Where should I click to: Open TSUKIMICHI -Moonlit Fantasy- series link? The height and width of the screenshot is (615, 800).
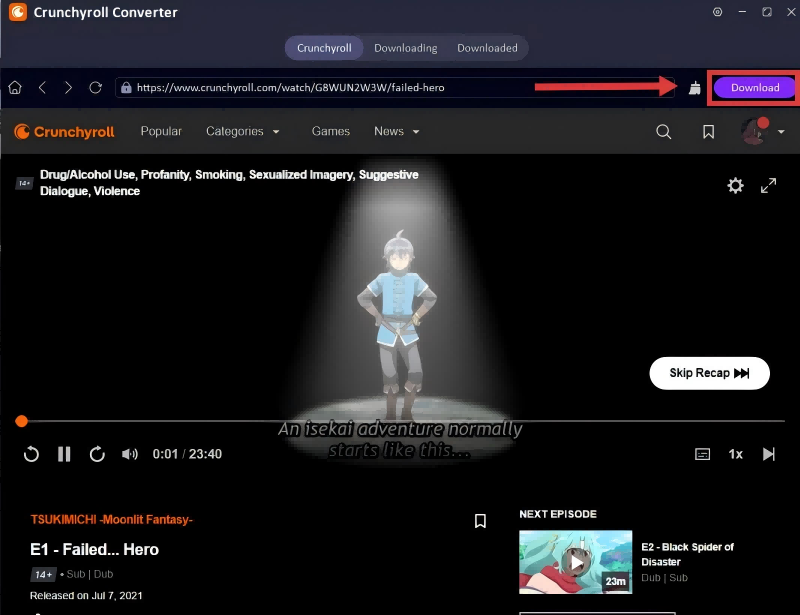pos(111,520)
